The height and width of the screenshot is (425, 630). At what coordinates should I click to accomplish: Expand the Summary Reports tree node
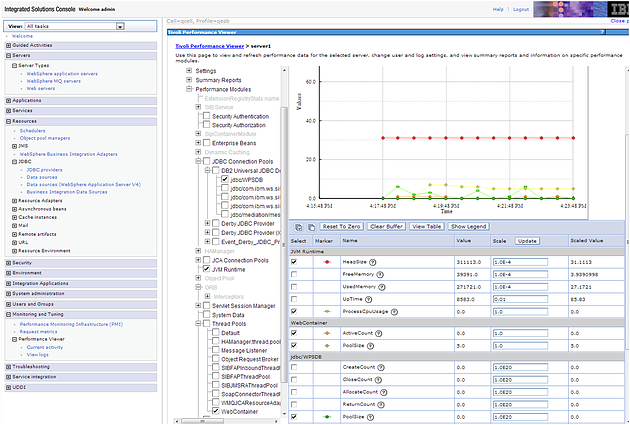190,80
